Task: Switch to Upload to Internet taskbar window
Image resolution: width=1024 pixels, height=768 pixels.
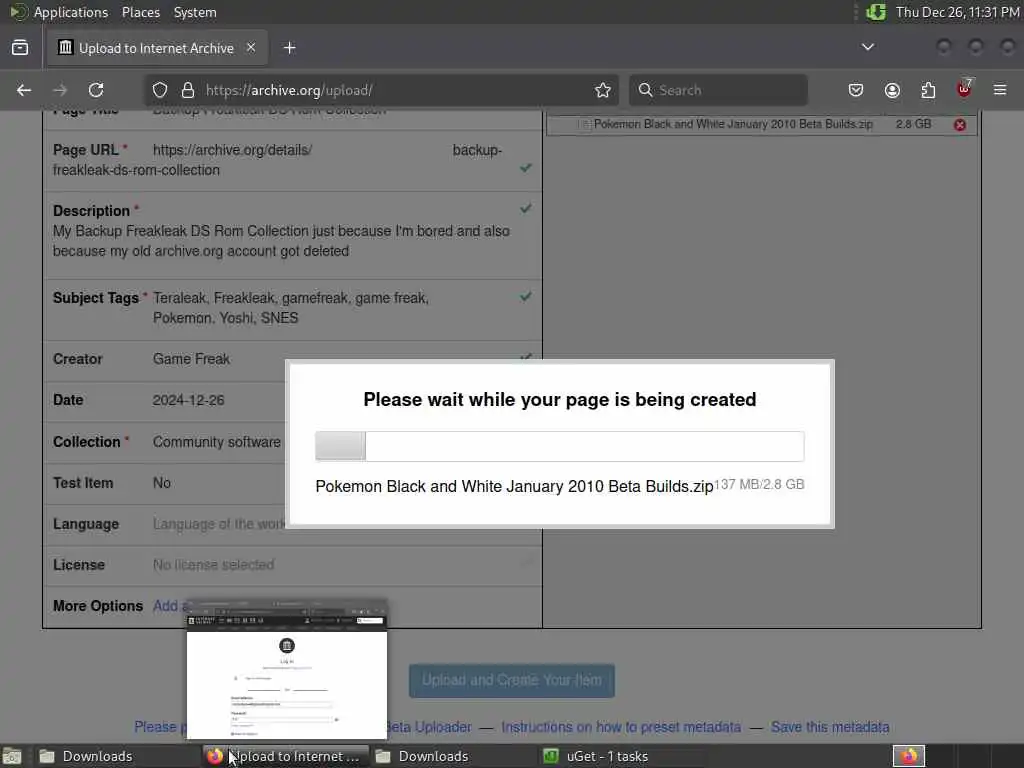Action: (286, 756)
